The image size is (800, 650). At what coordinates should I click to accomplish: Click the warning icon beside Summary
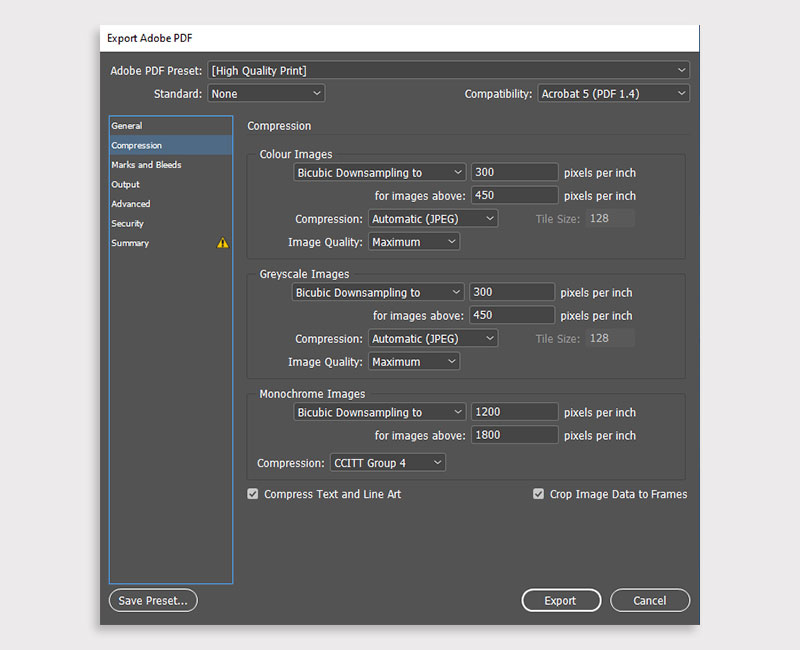[x=222, y=242]
